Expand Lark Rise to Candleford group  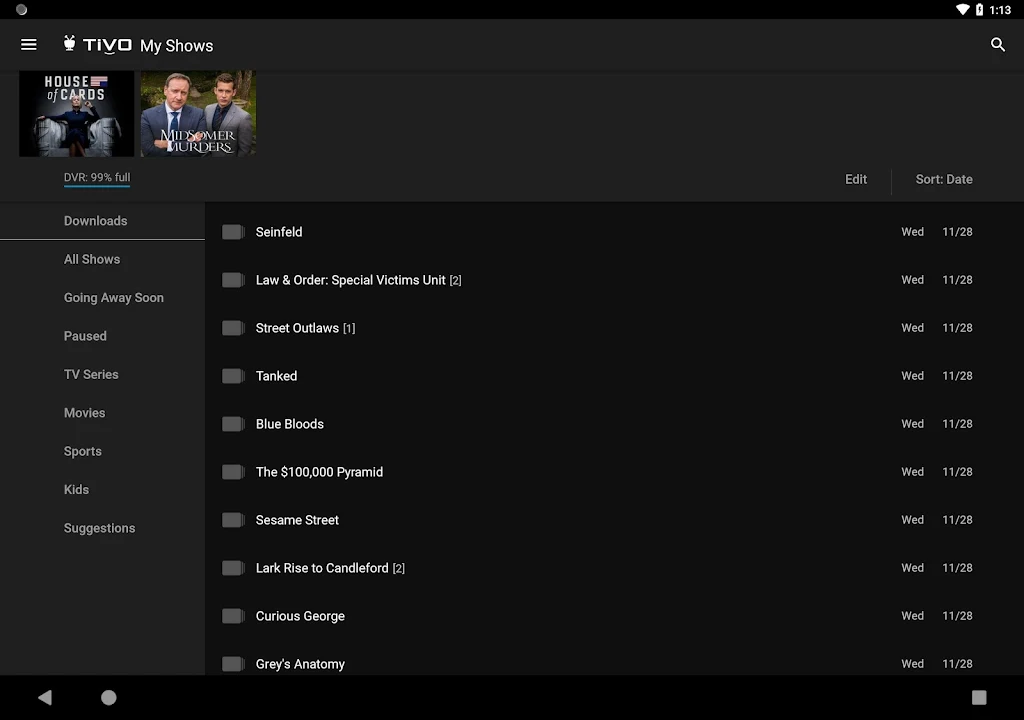330,568
